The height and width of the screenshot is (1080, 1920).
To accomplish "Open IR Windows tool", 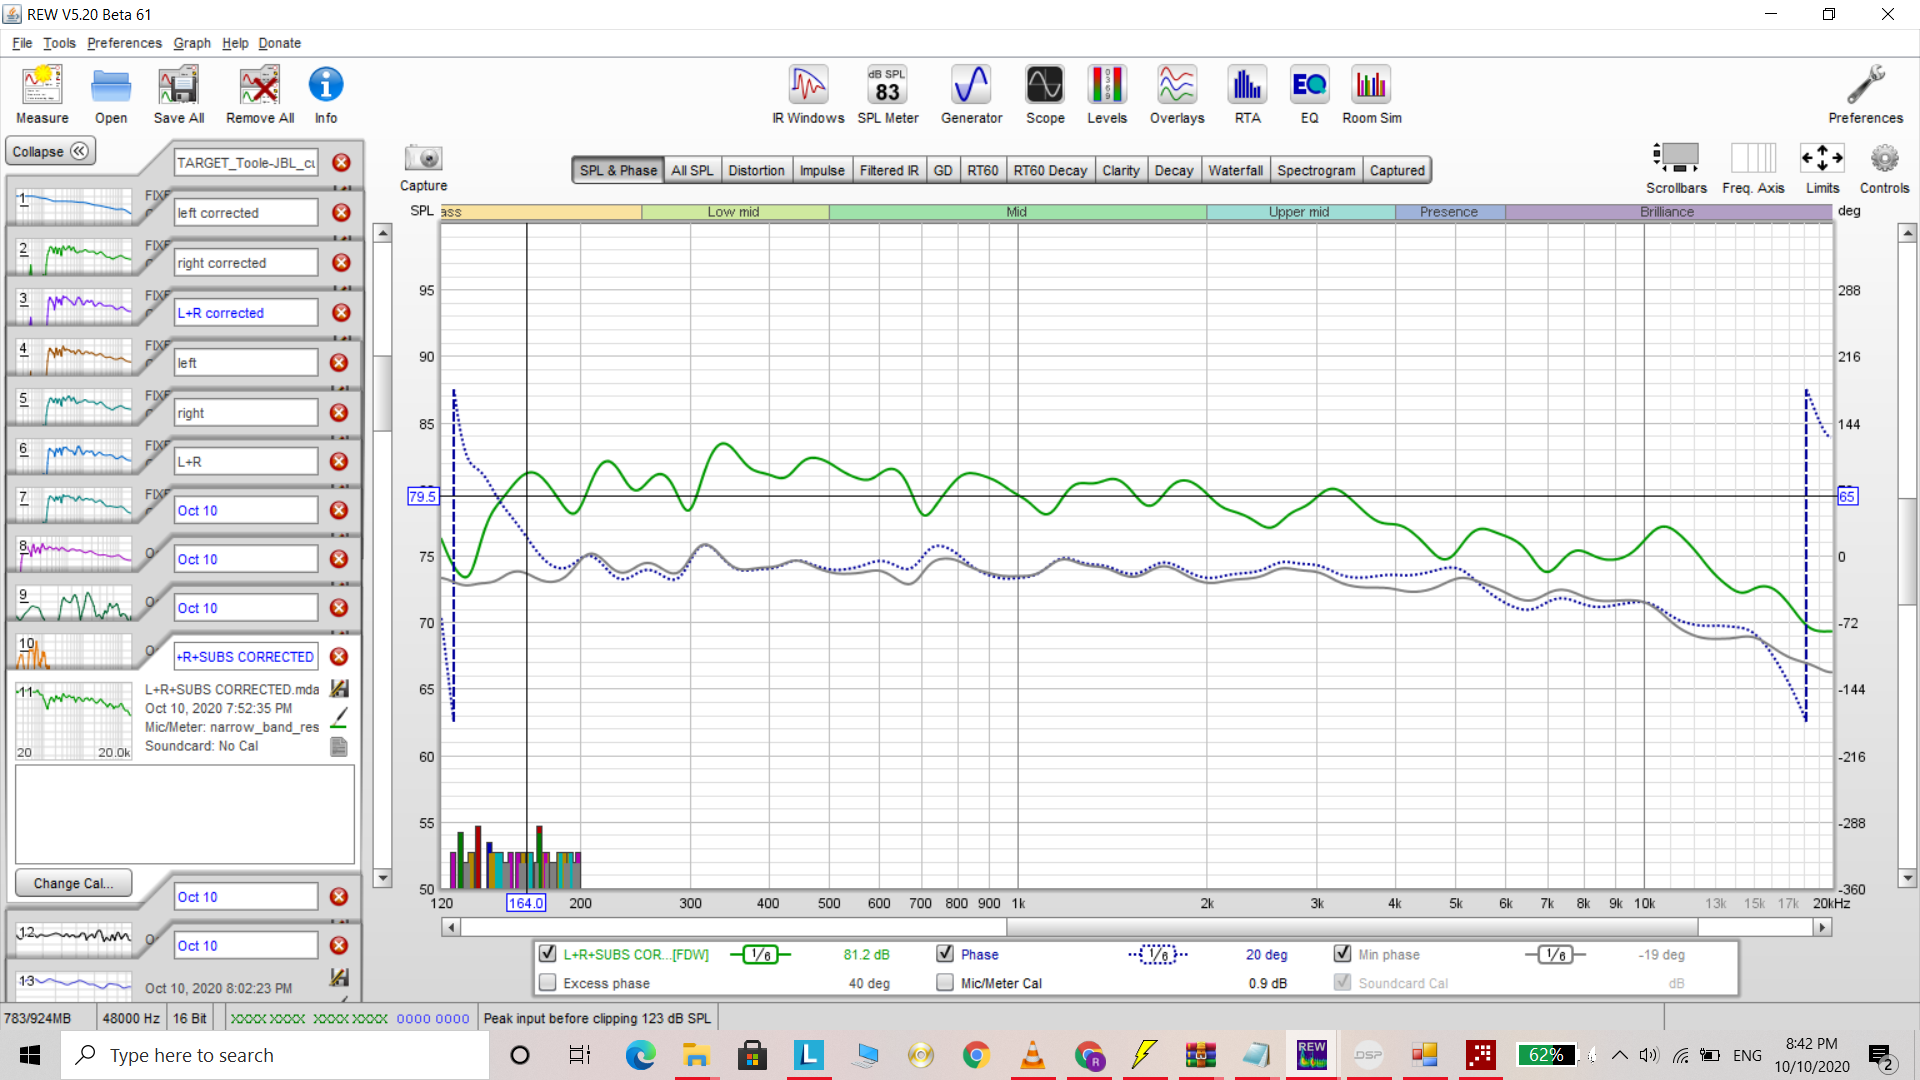I will coord(808,95).
